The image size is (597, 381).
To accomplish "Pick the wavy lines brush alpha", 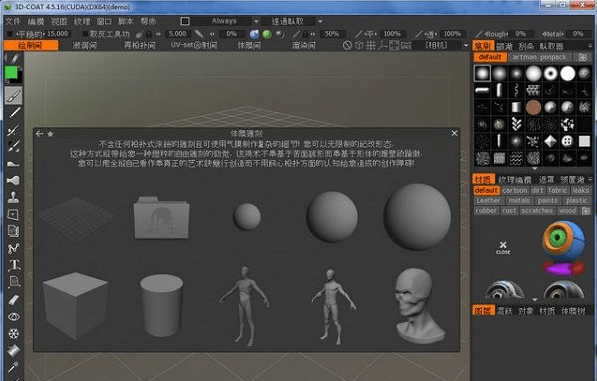I will click(516, 158).
